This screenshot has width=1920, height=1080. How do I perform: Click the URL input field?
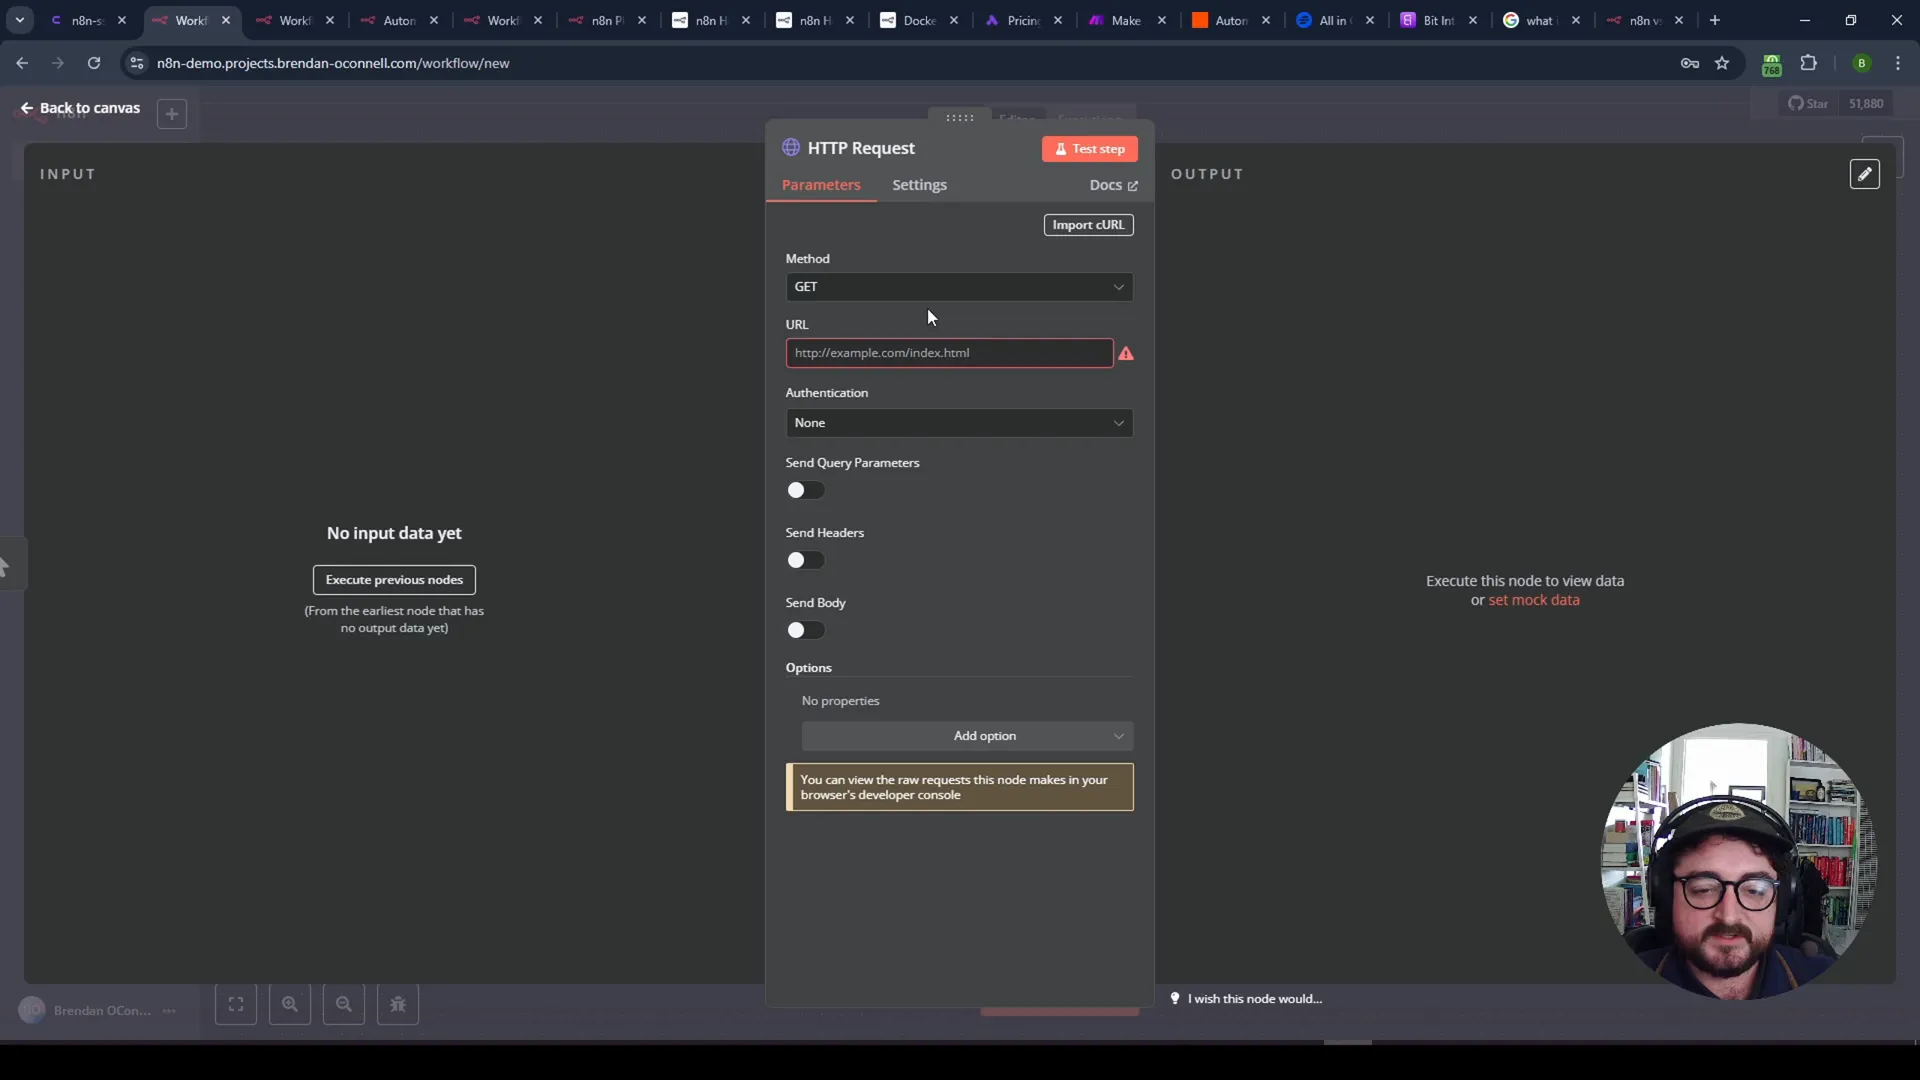(949, 352)
